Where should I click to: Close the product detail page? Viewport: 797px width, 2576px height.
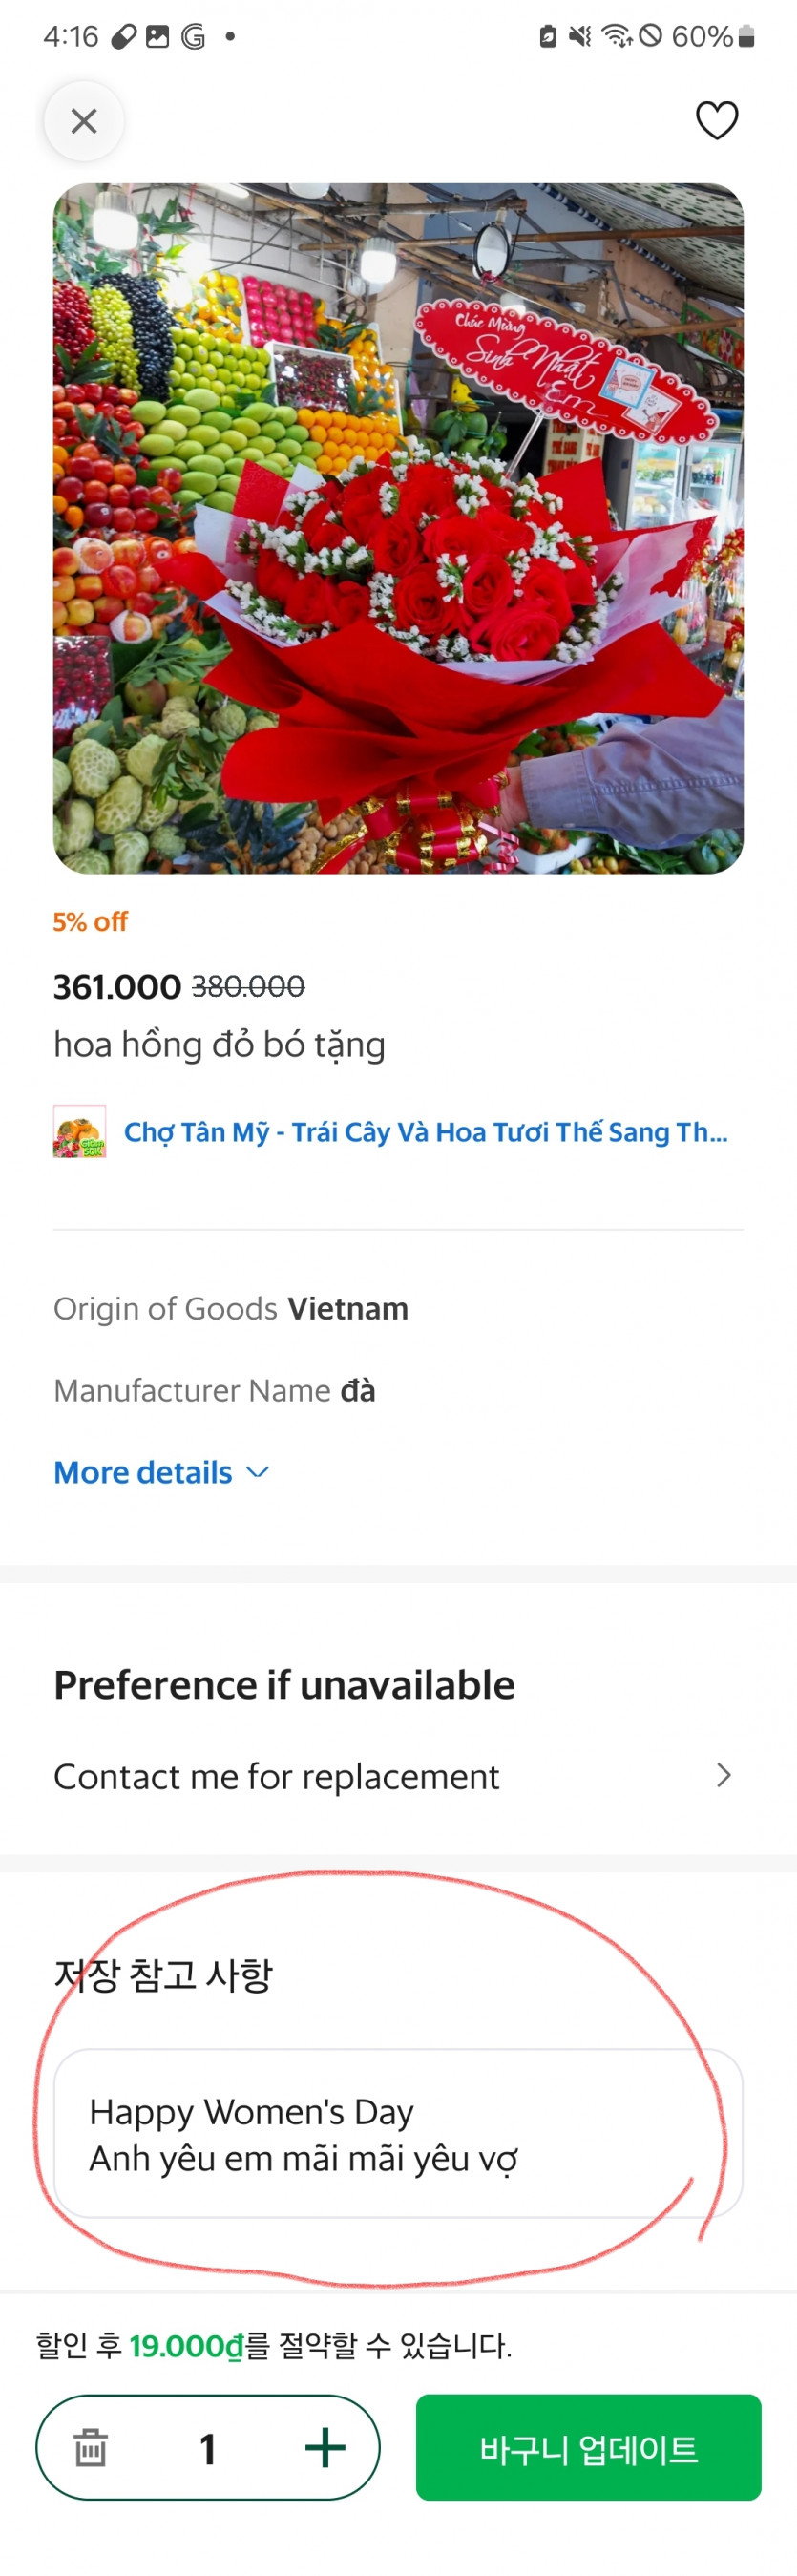click(84, 121)
